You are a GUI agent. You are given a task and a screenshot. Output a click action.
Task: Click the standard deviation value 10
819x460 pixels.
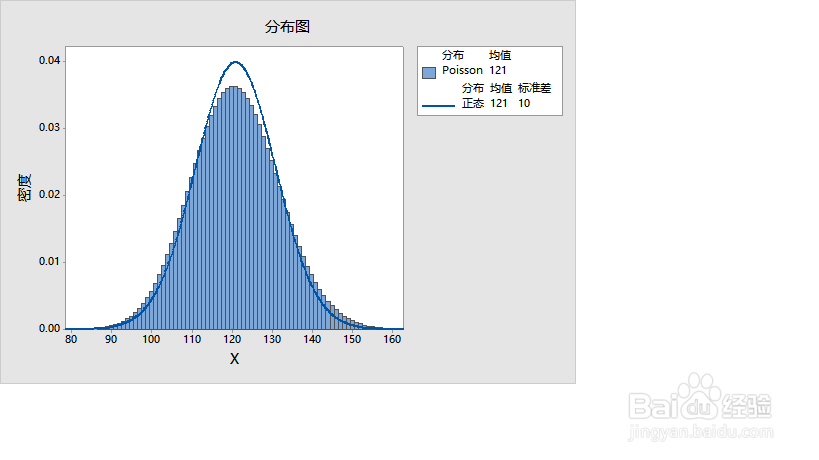pyautogui.click(x=524, y=103)
